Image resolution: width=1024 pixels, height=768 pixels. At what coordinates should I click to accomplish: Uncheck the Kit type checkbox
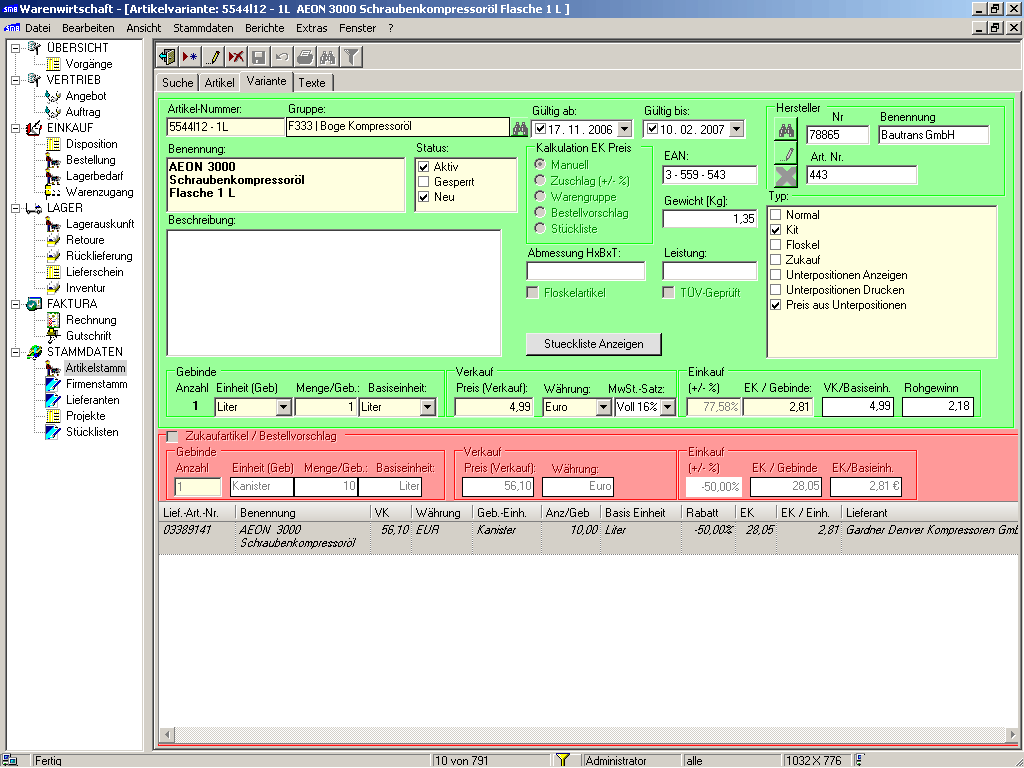tap(775, 230)
